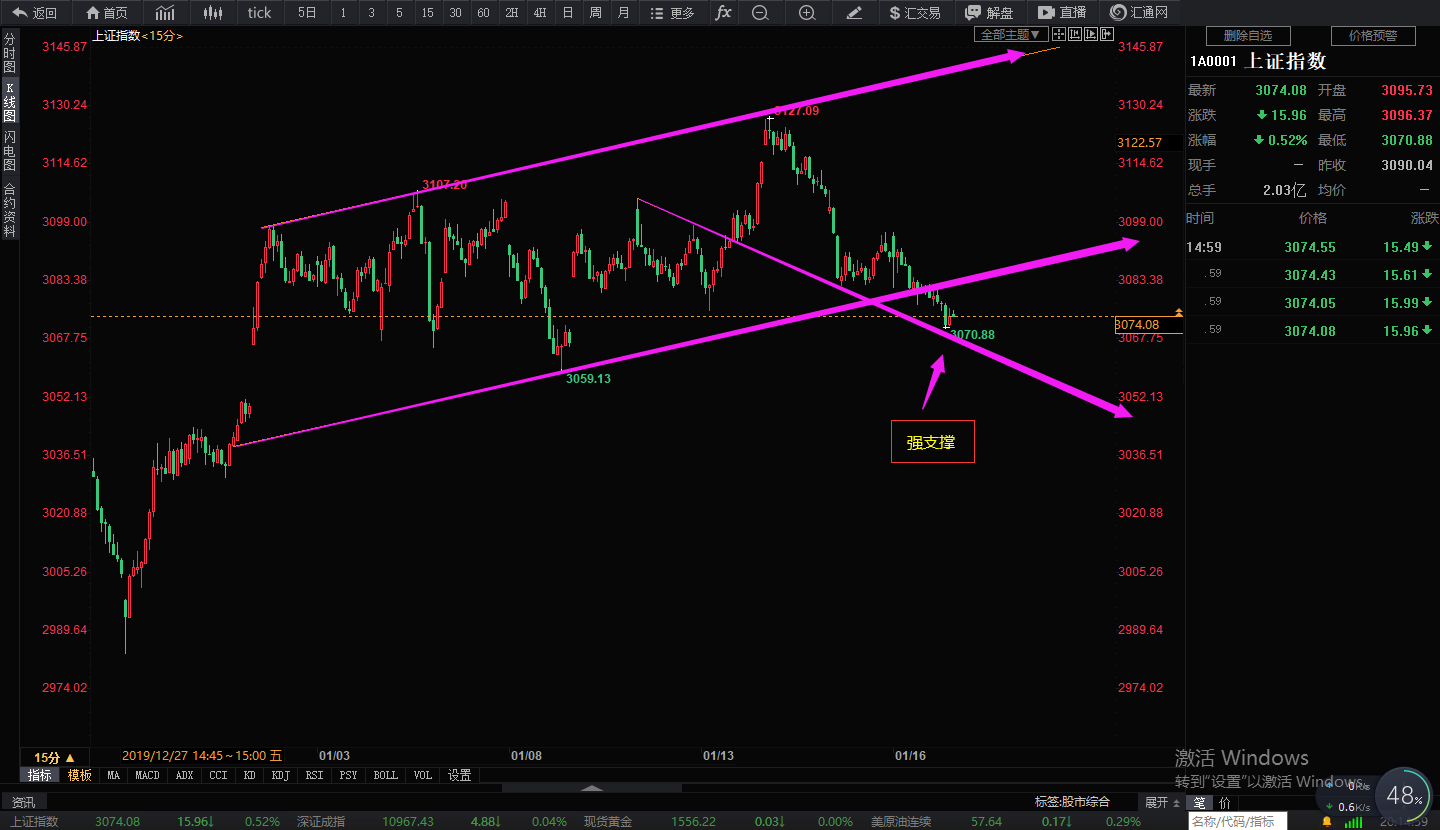
Task: Select the tick period
Action: pyautogui.click(x=259, y=13)
